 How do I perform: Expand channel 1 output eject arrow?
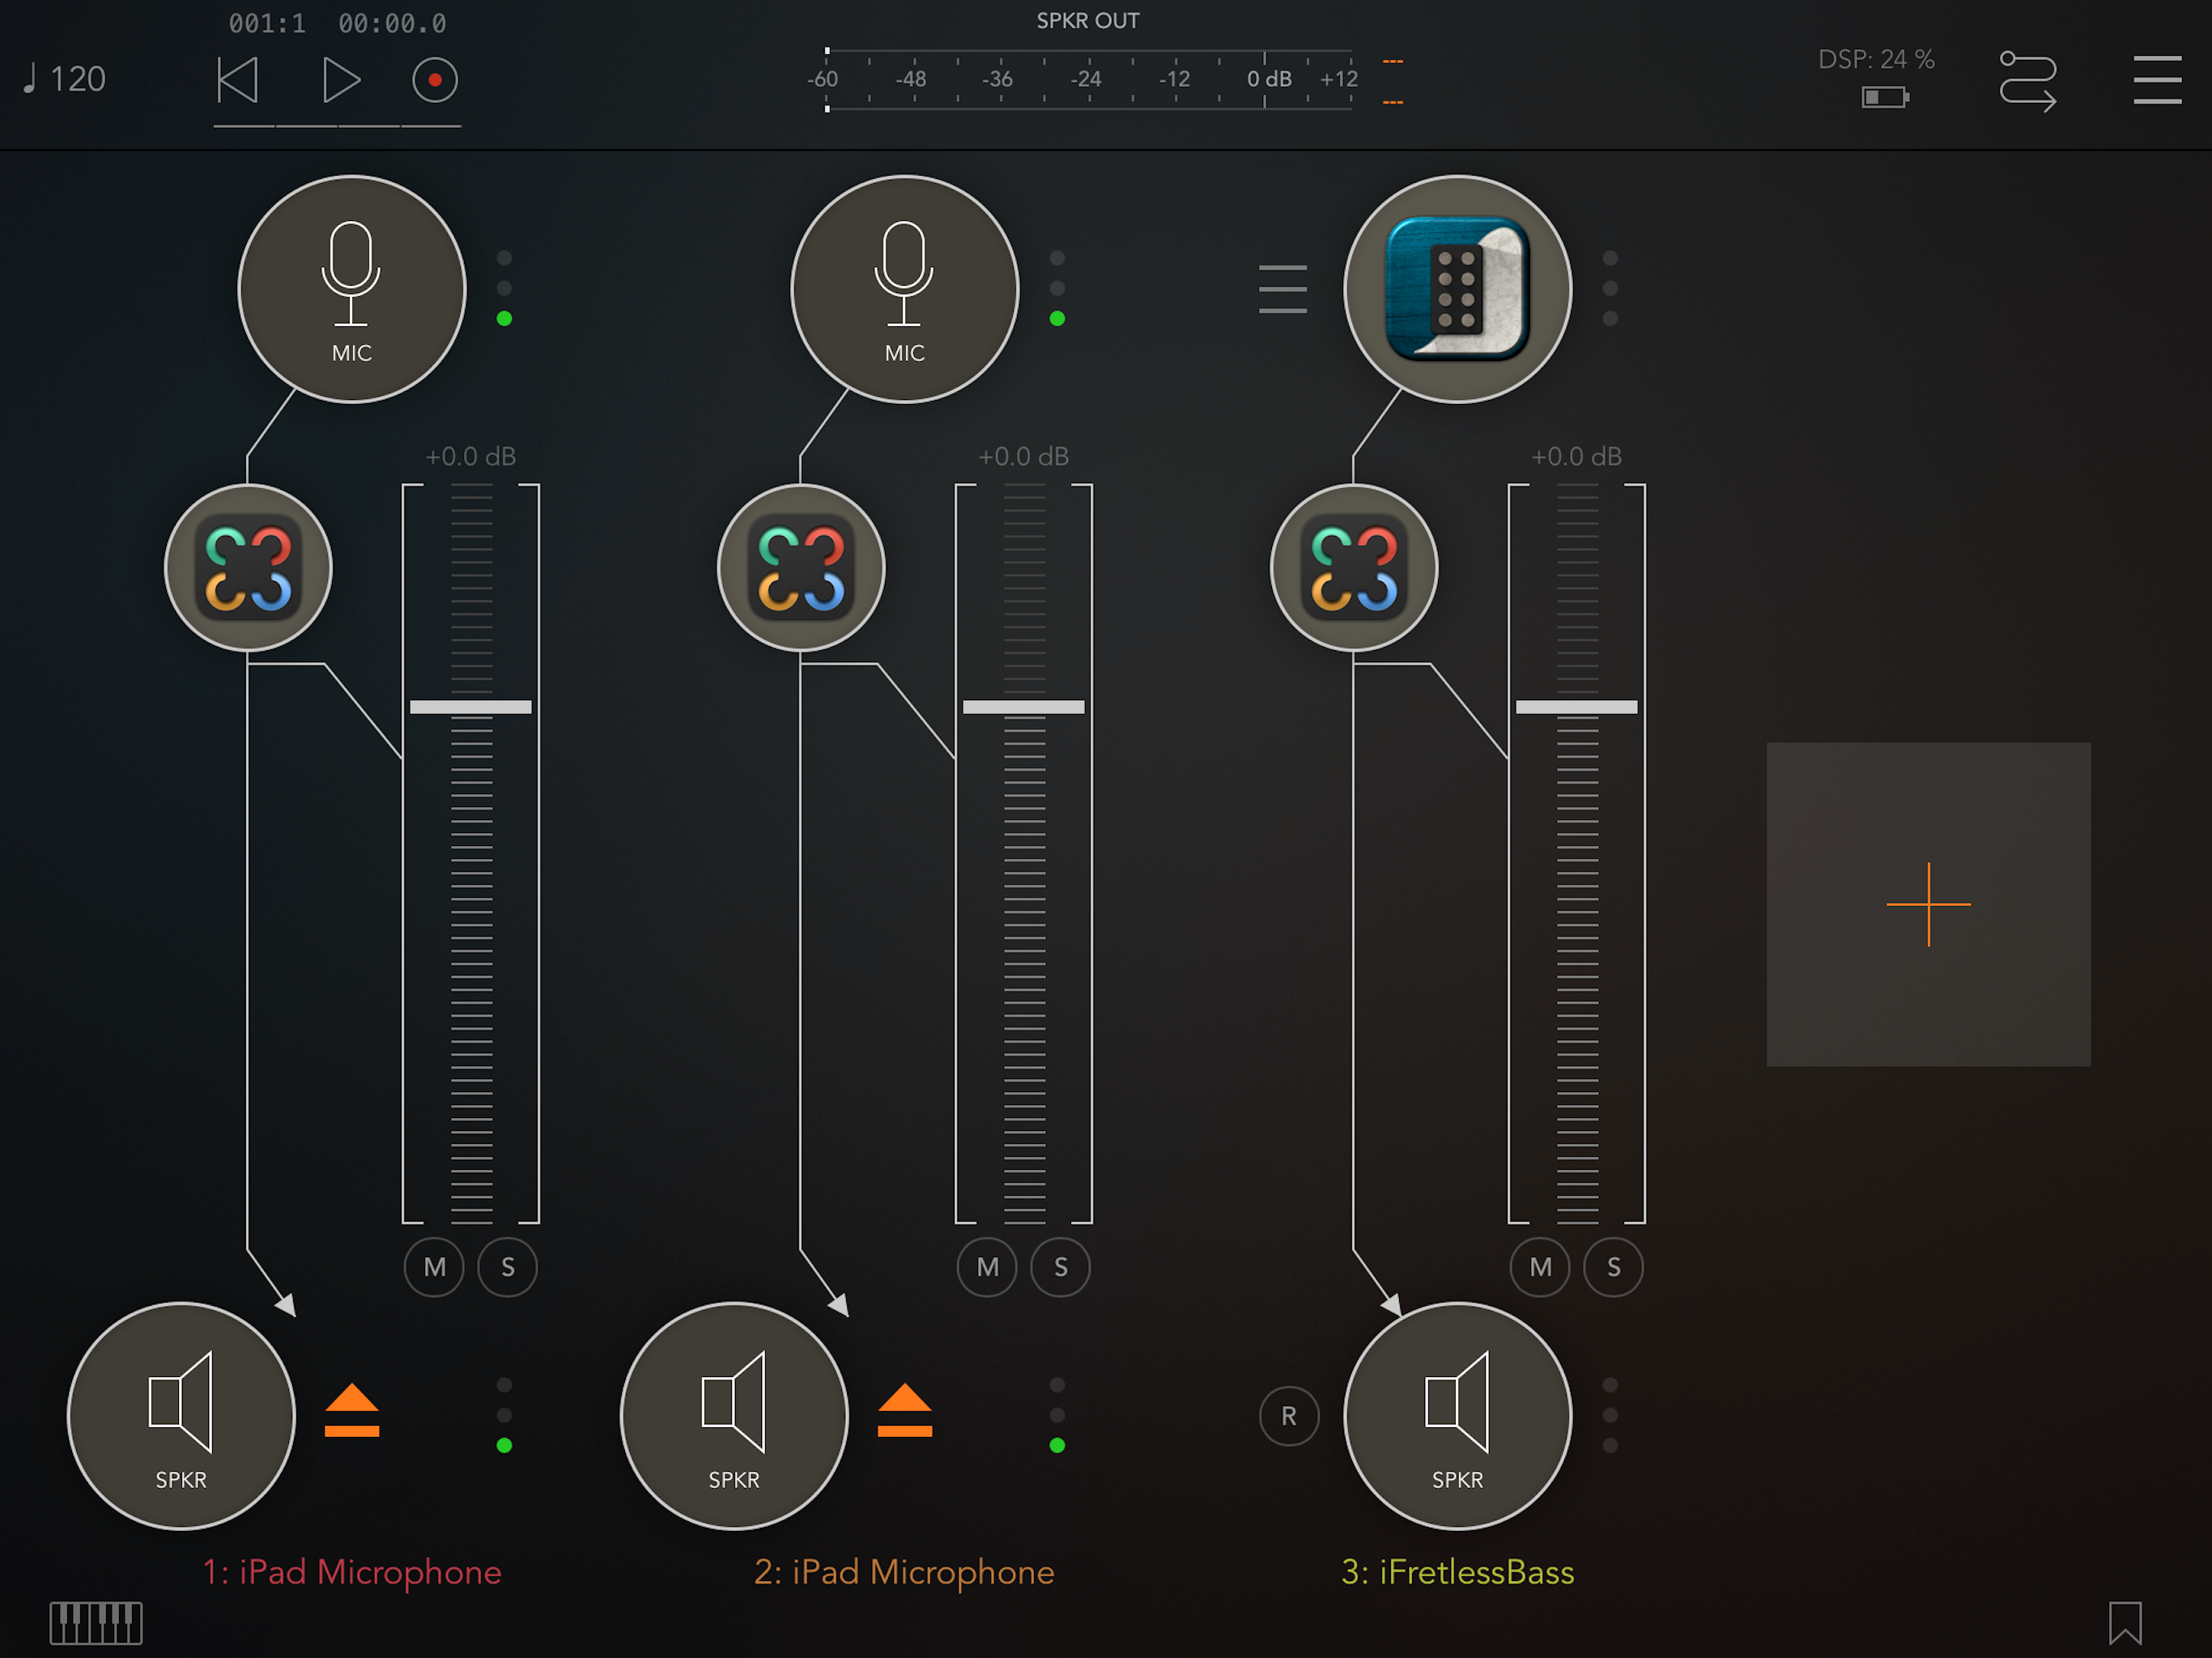tap(352, 1410)
